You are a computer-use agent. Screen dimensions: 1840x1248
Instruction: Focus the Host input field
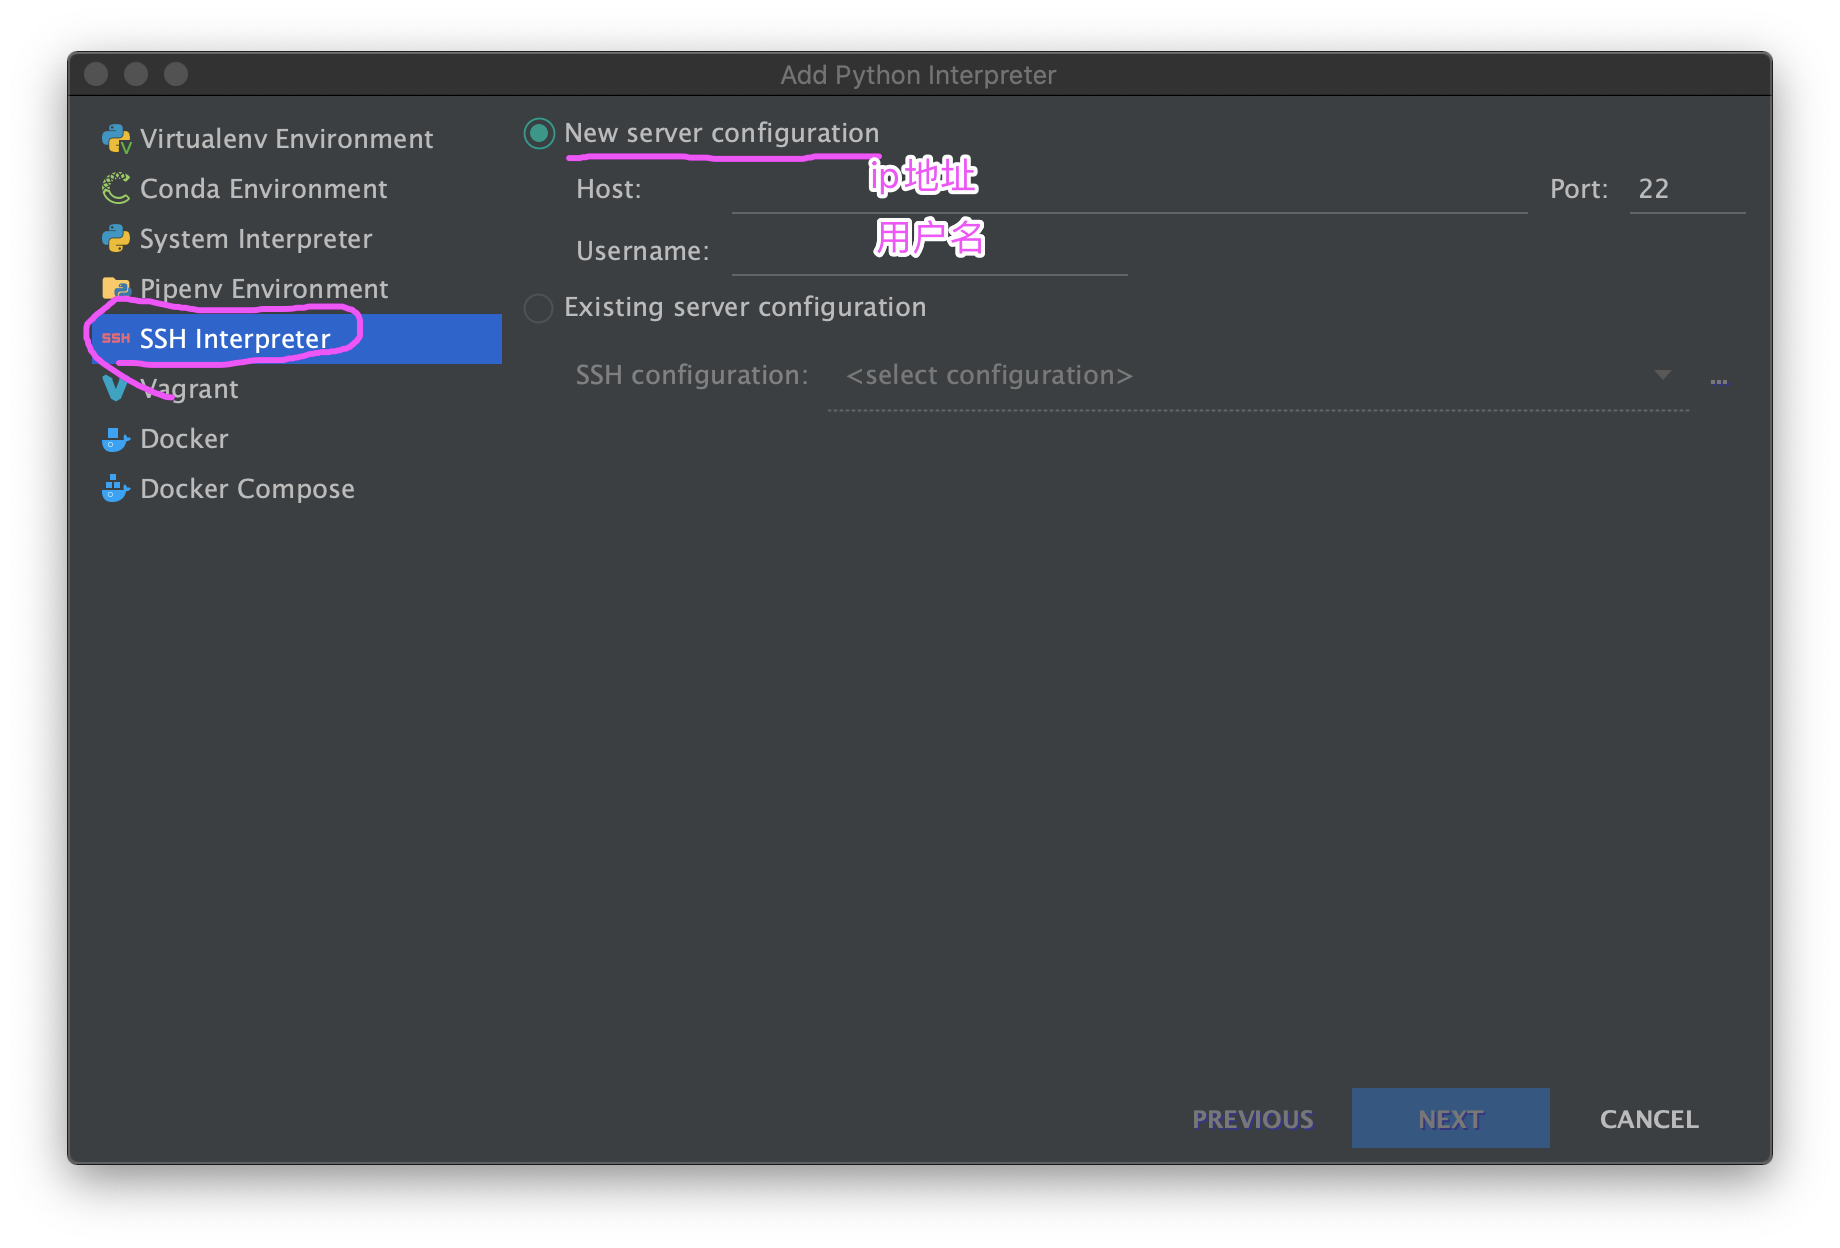point(1128,190)
